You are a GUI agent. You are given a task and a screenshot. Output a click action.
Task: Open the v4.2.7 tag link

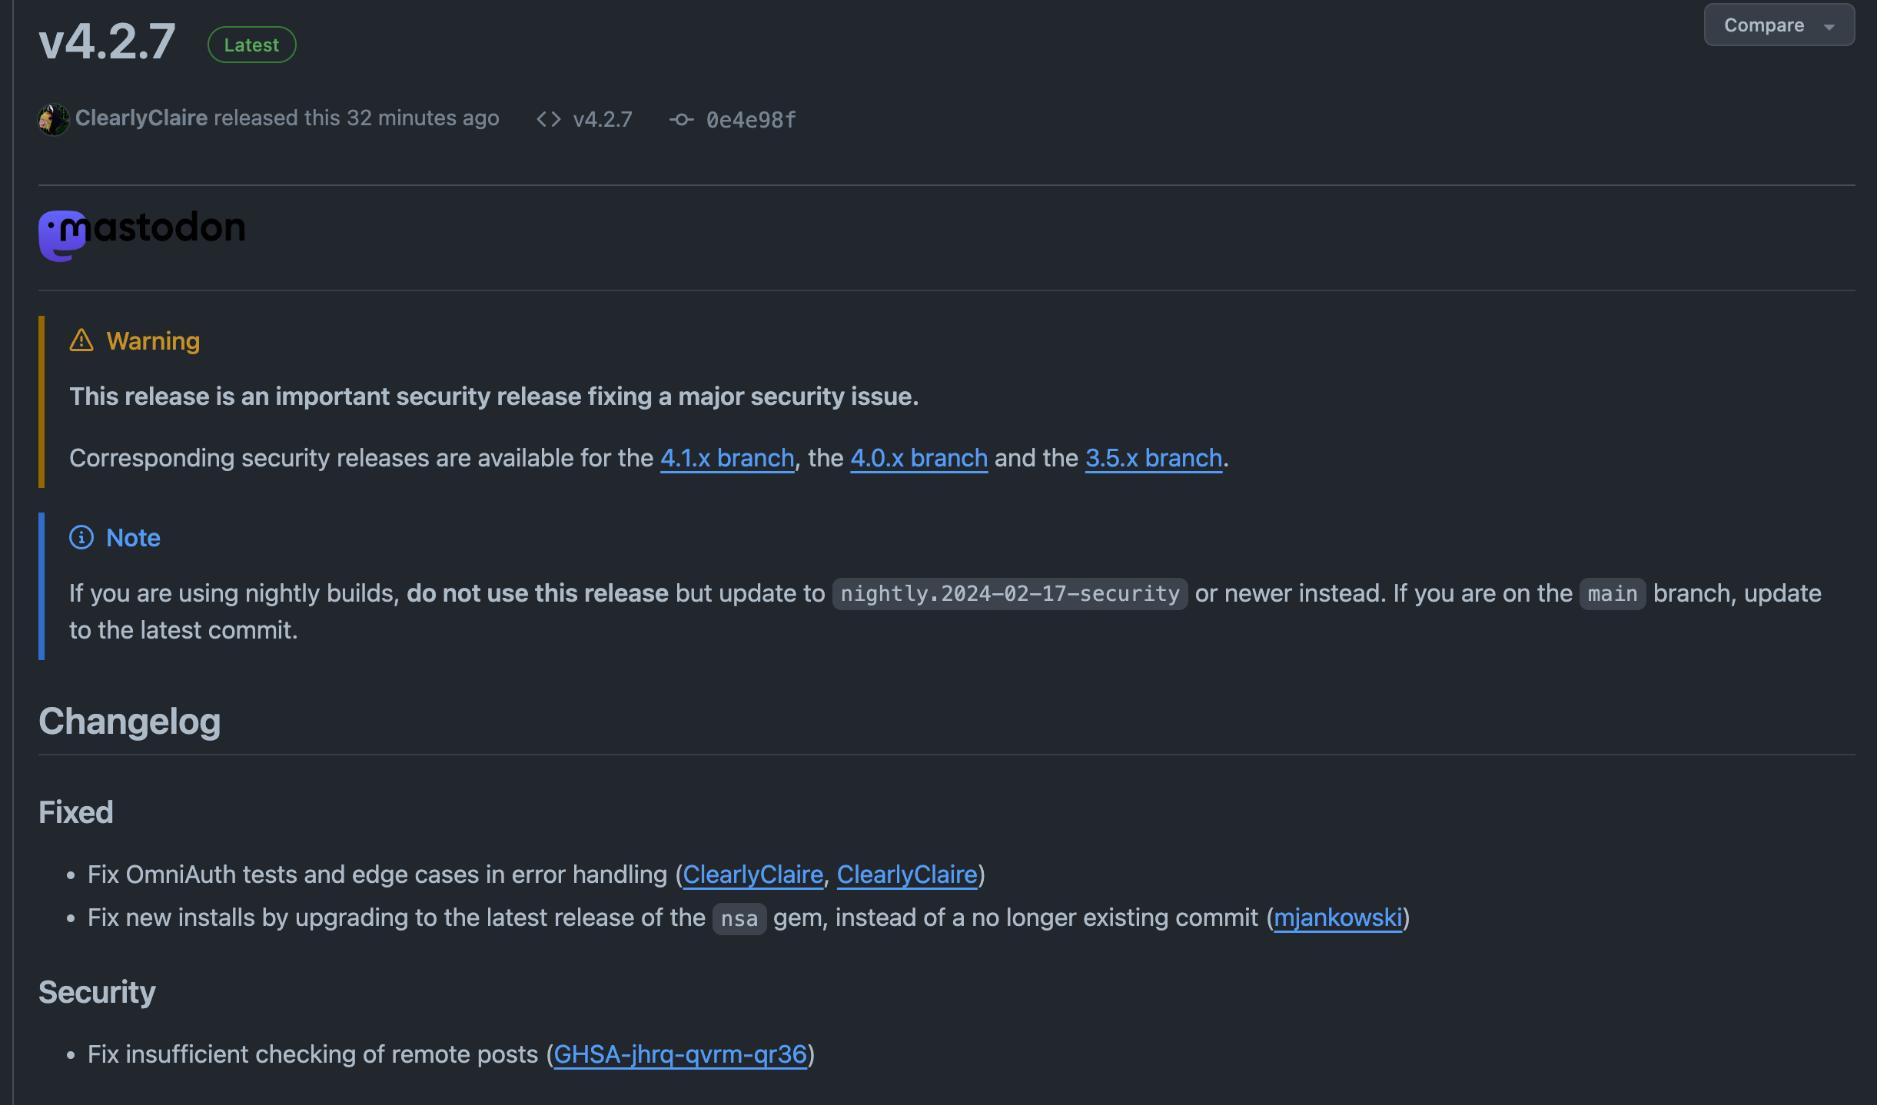point(602,119)
